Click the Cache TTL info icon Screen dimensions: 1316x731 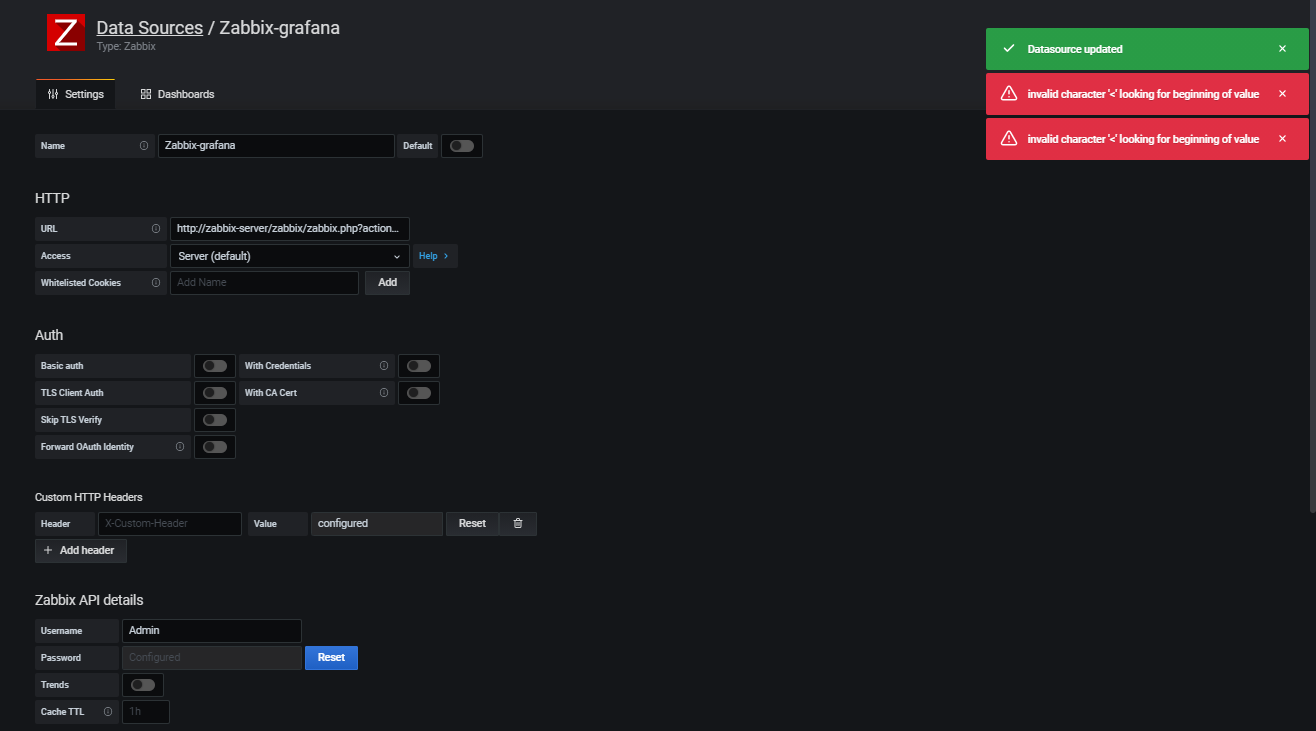[x=108, y=712]
